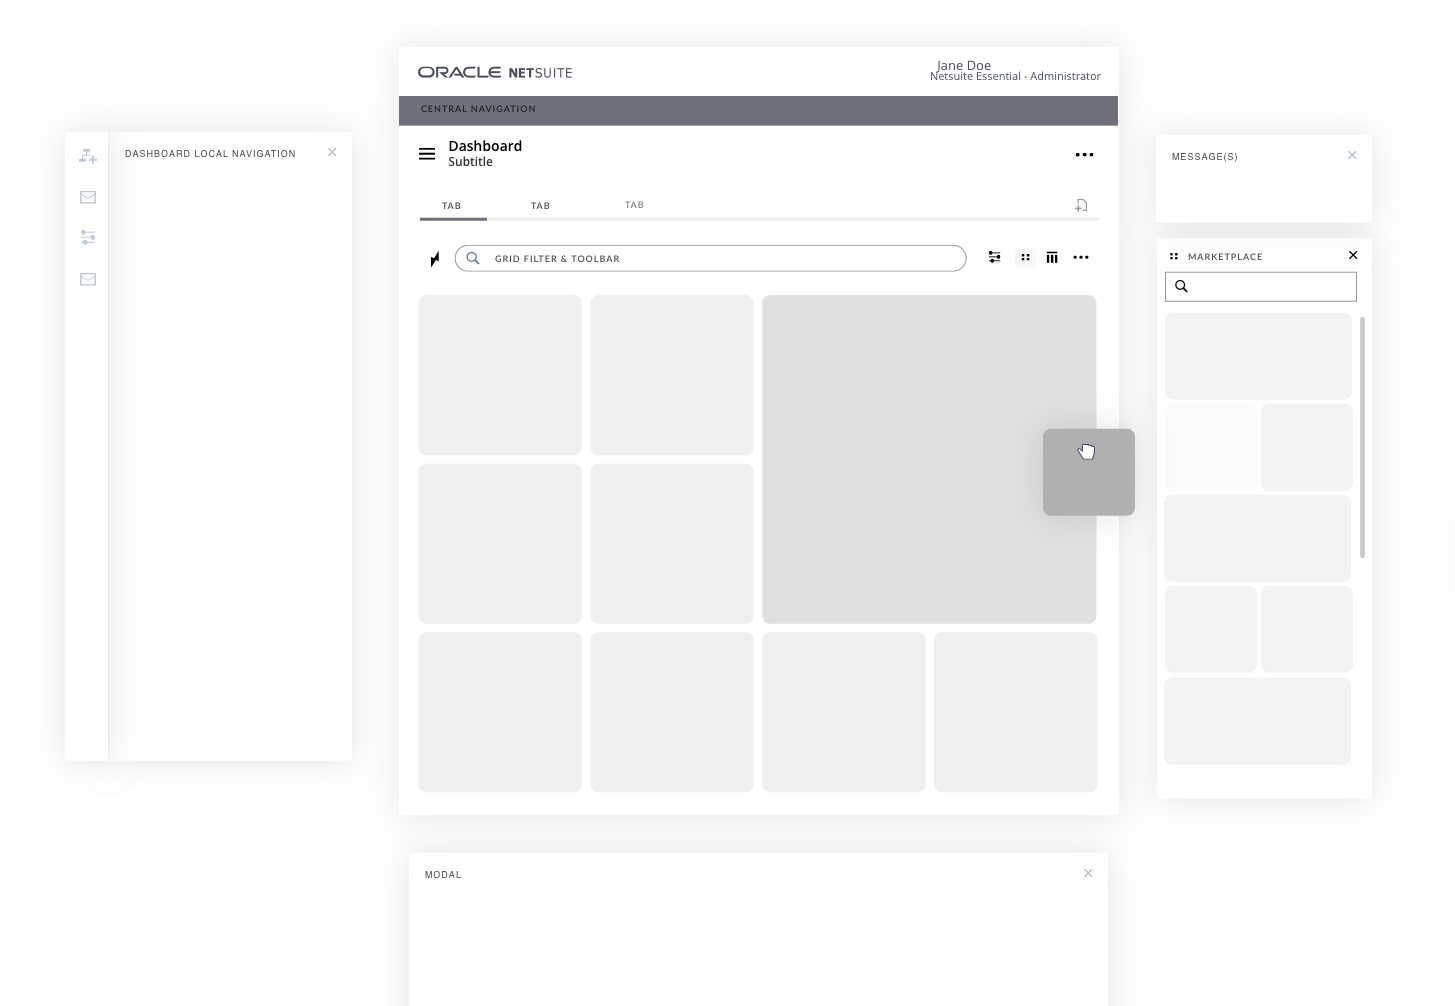Viewport: 1455px width, 1006px height.
Task: Open the Dashboard header three-dots menu
Action: (1084, 155)
